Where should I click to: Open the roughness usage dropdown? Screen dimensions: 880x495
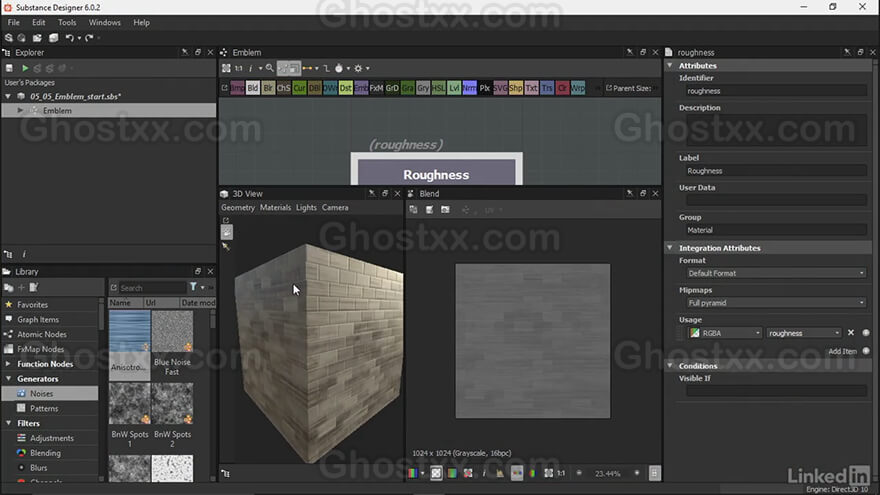[x=804, y=333]
